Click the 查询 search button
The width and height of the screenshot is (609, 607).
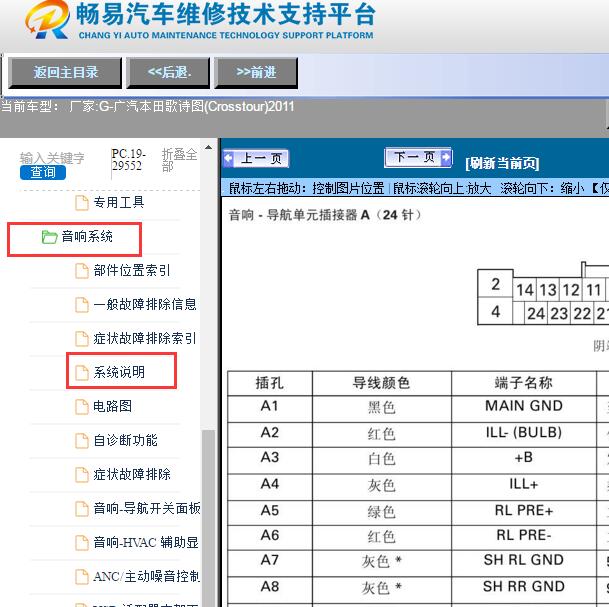pyautogui.click(x=43, y=172)
